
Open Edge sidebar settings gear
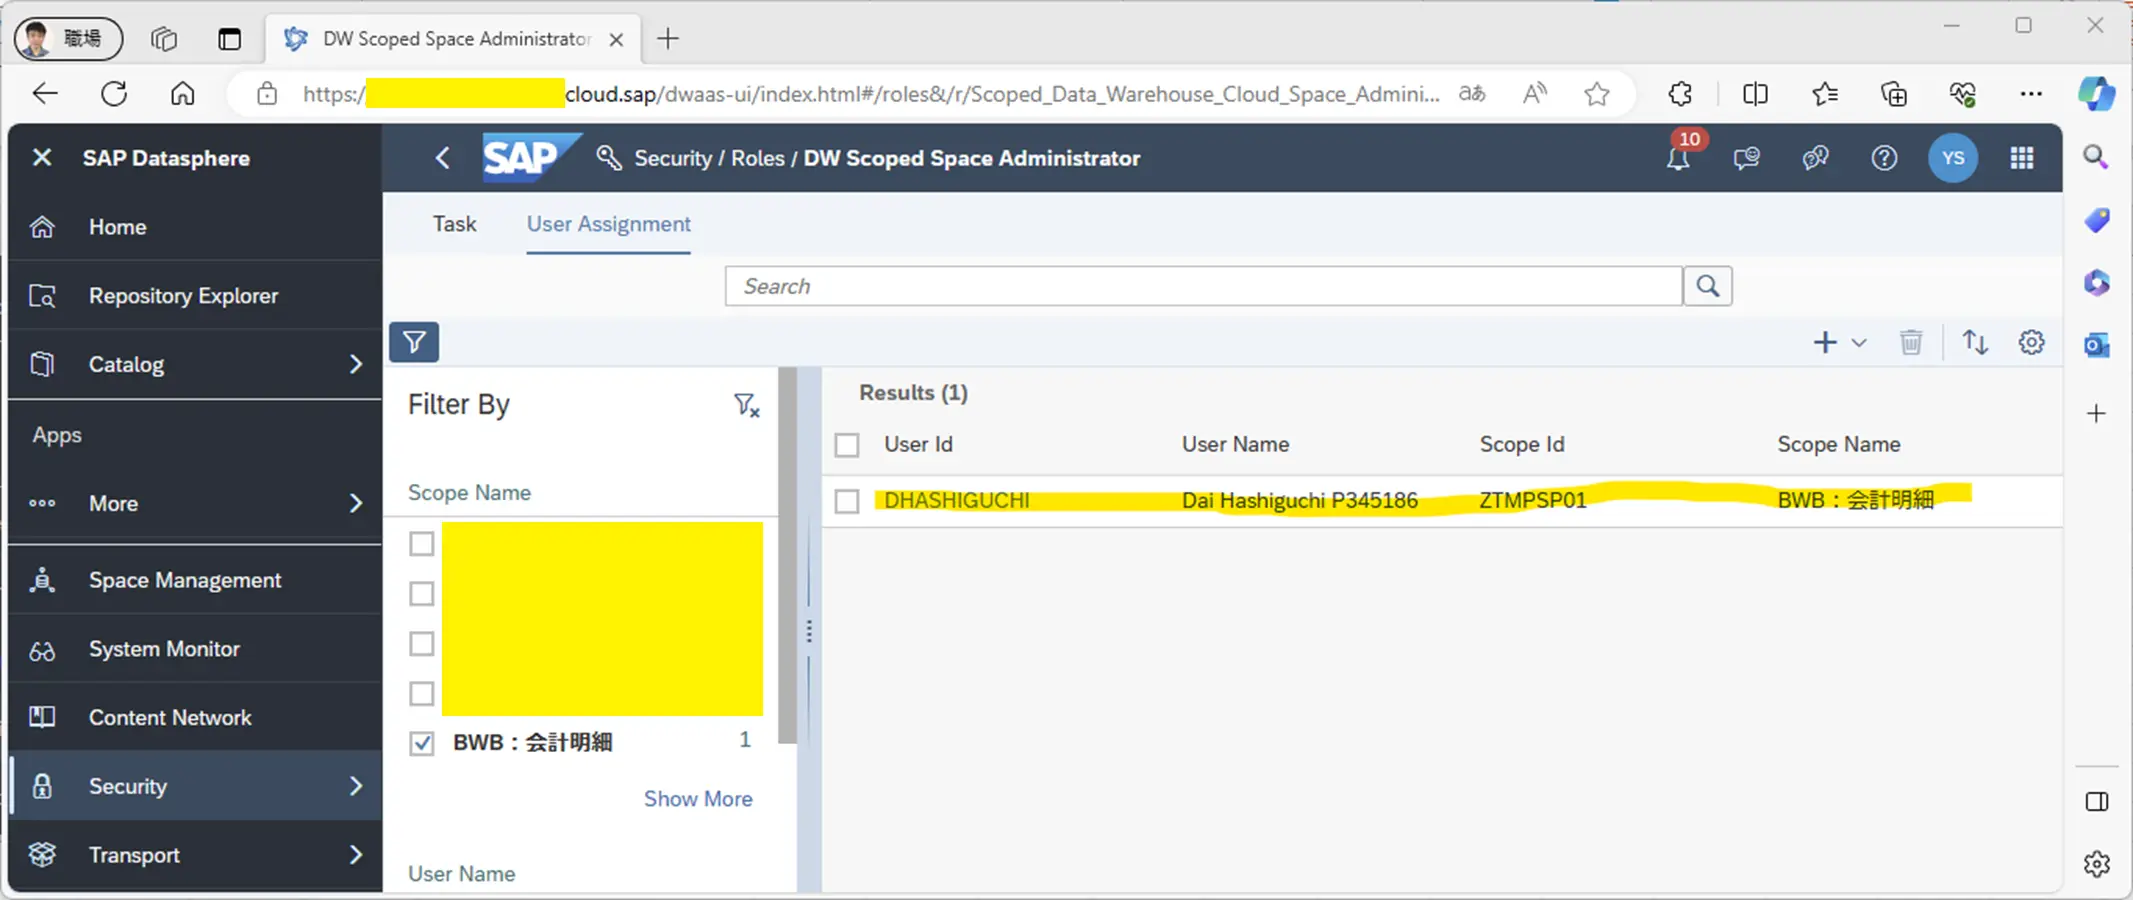click(2097, 864)
